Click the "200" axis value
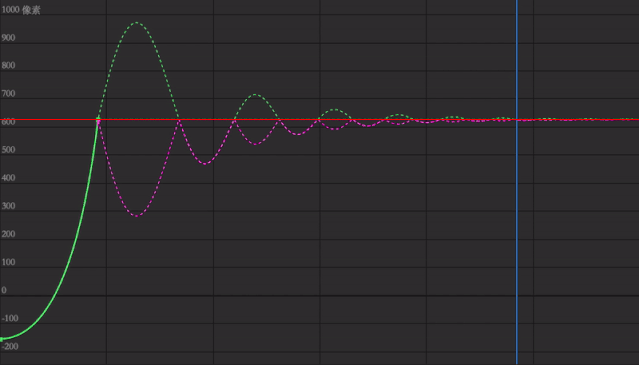The width and height of the screenshot is (639, 365). [9, 234]
